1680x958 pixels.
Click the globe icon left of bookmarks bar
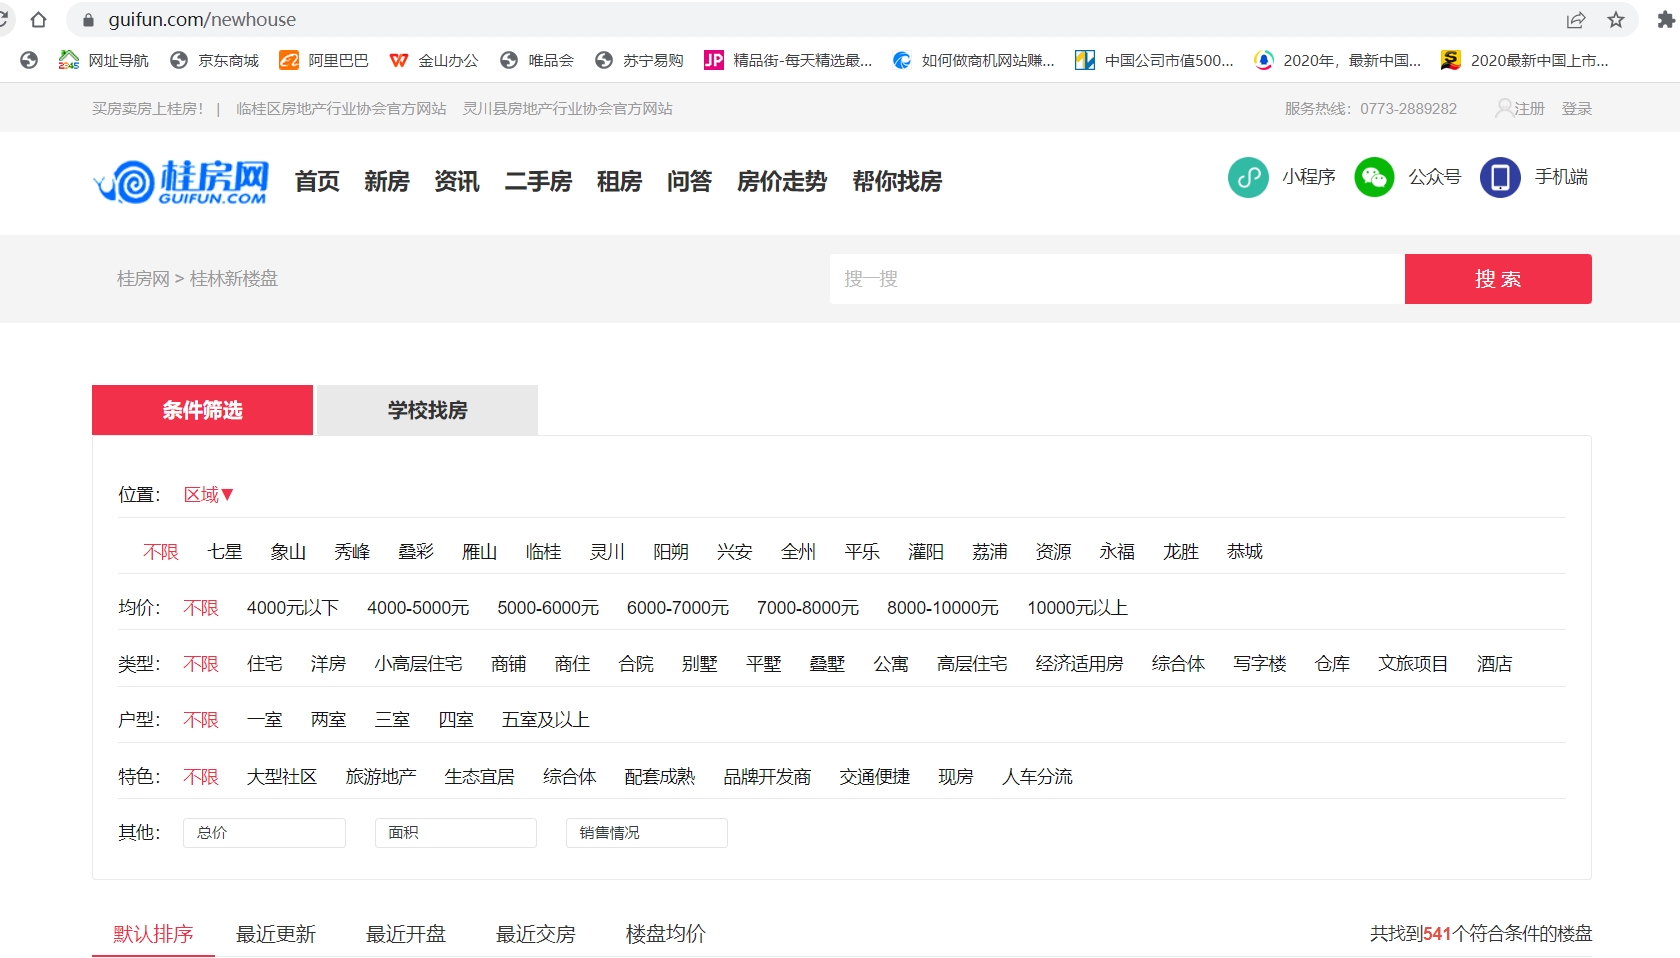pos(29,61)
